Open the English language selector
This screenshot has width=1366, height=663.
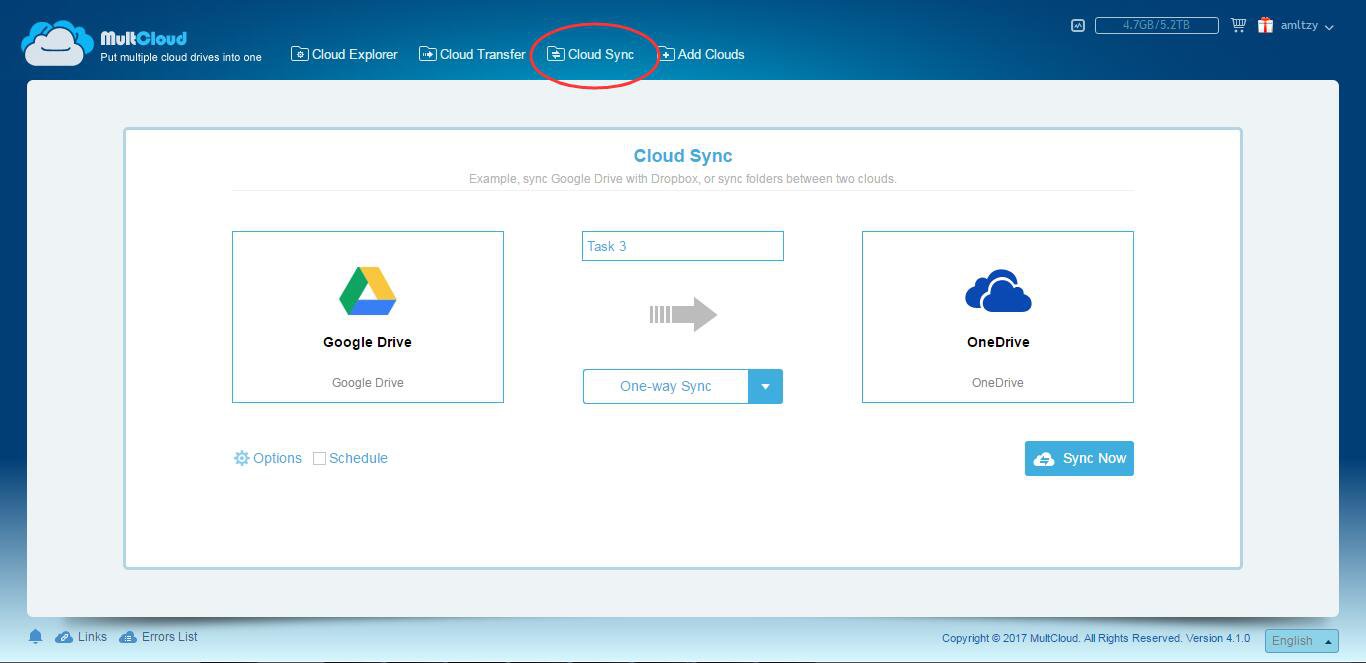click(x=1300, y=641)
